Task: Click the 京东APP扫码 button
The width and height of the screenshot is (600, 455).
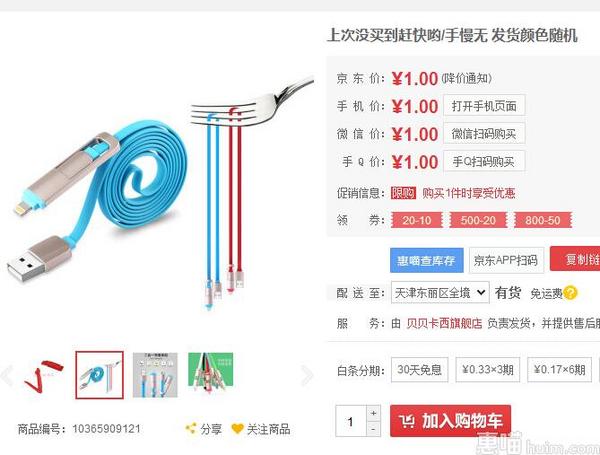Action: coord(506,260)
